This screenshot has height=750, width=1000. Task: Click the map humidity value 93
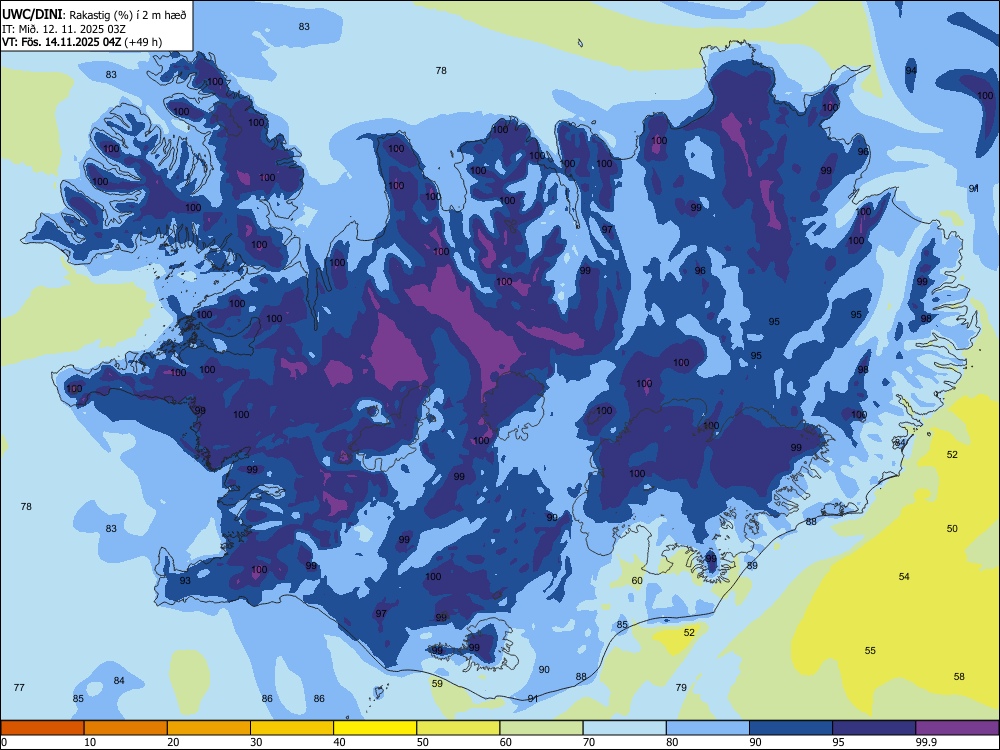click(x=185, y=580)
